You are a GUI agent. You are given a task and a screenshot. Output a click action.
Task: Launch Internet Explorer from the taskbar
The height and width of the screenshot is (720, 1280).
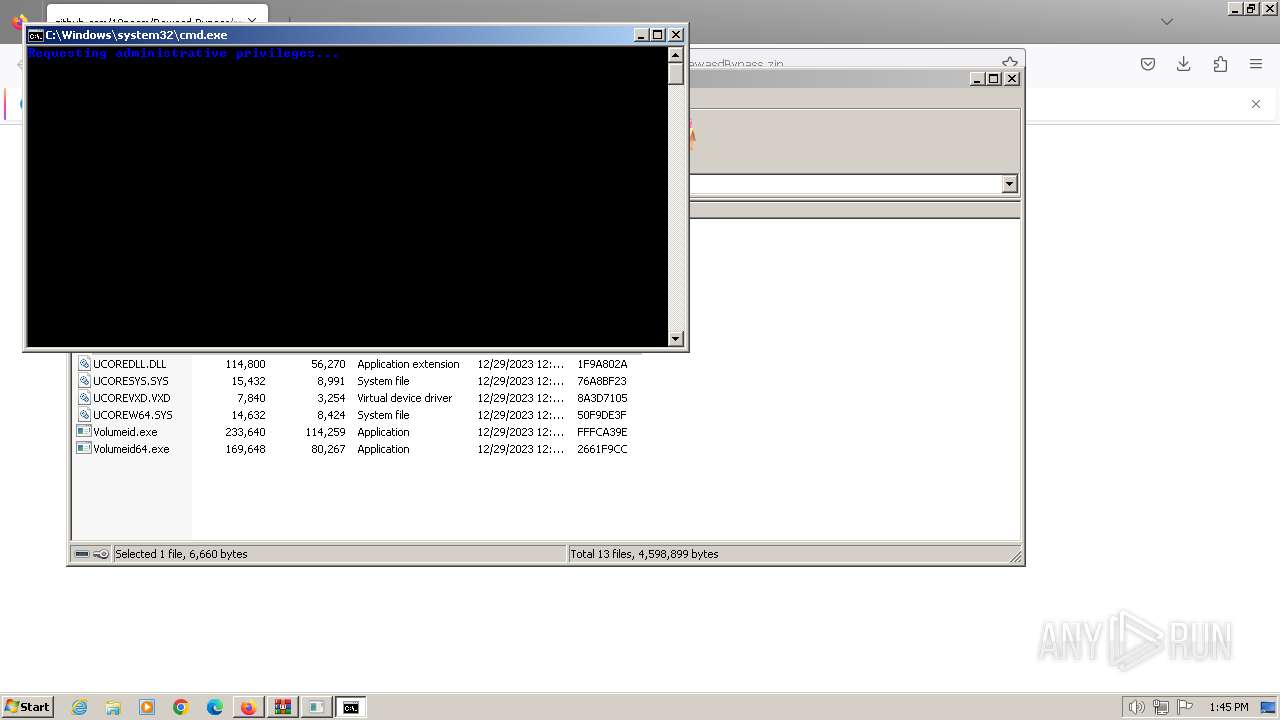click(x=80, y=707)
